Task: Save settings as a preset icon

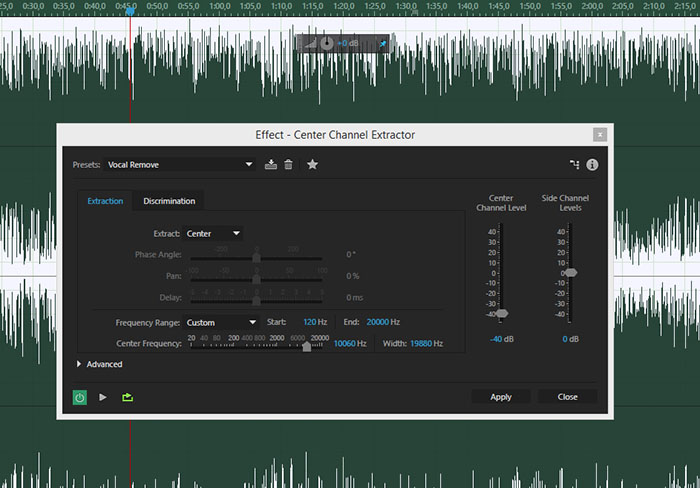Action: coord(271,164)
